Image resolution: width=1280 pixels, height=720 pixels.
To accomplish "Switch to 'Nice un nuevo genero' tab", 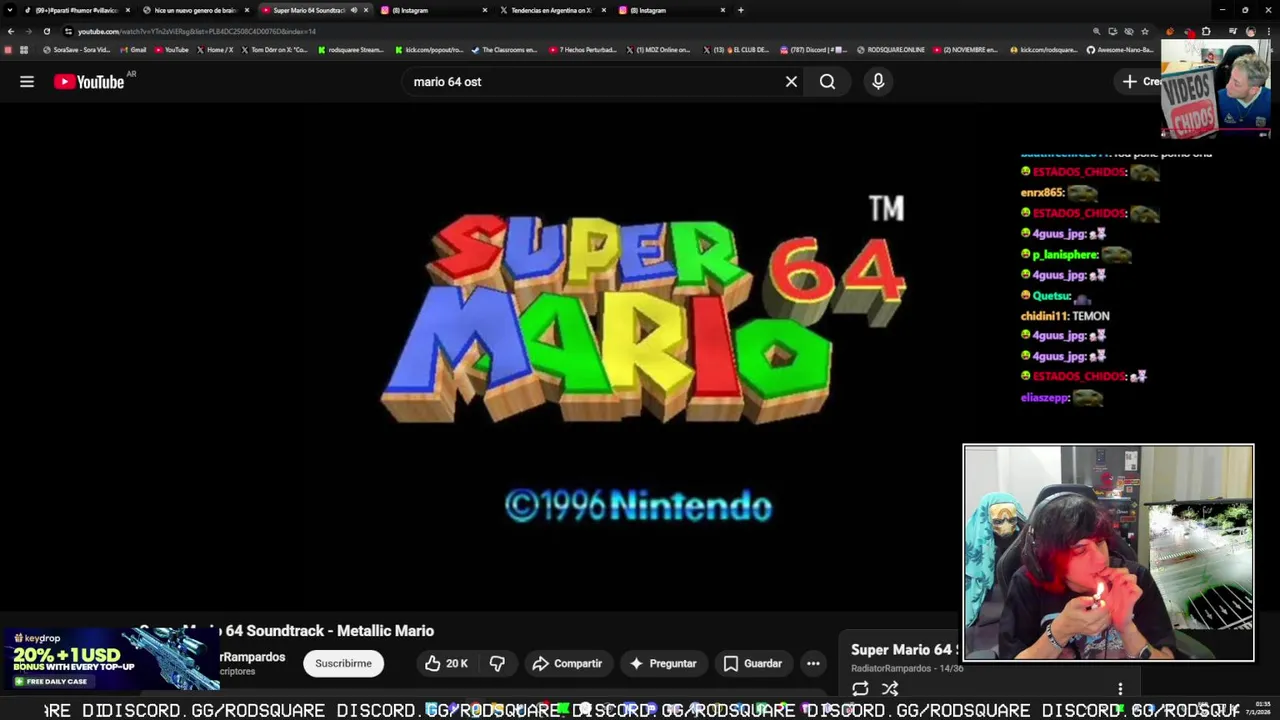I will [195, 10].
